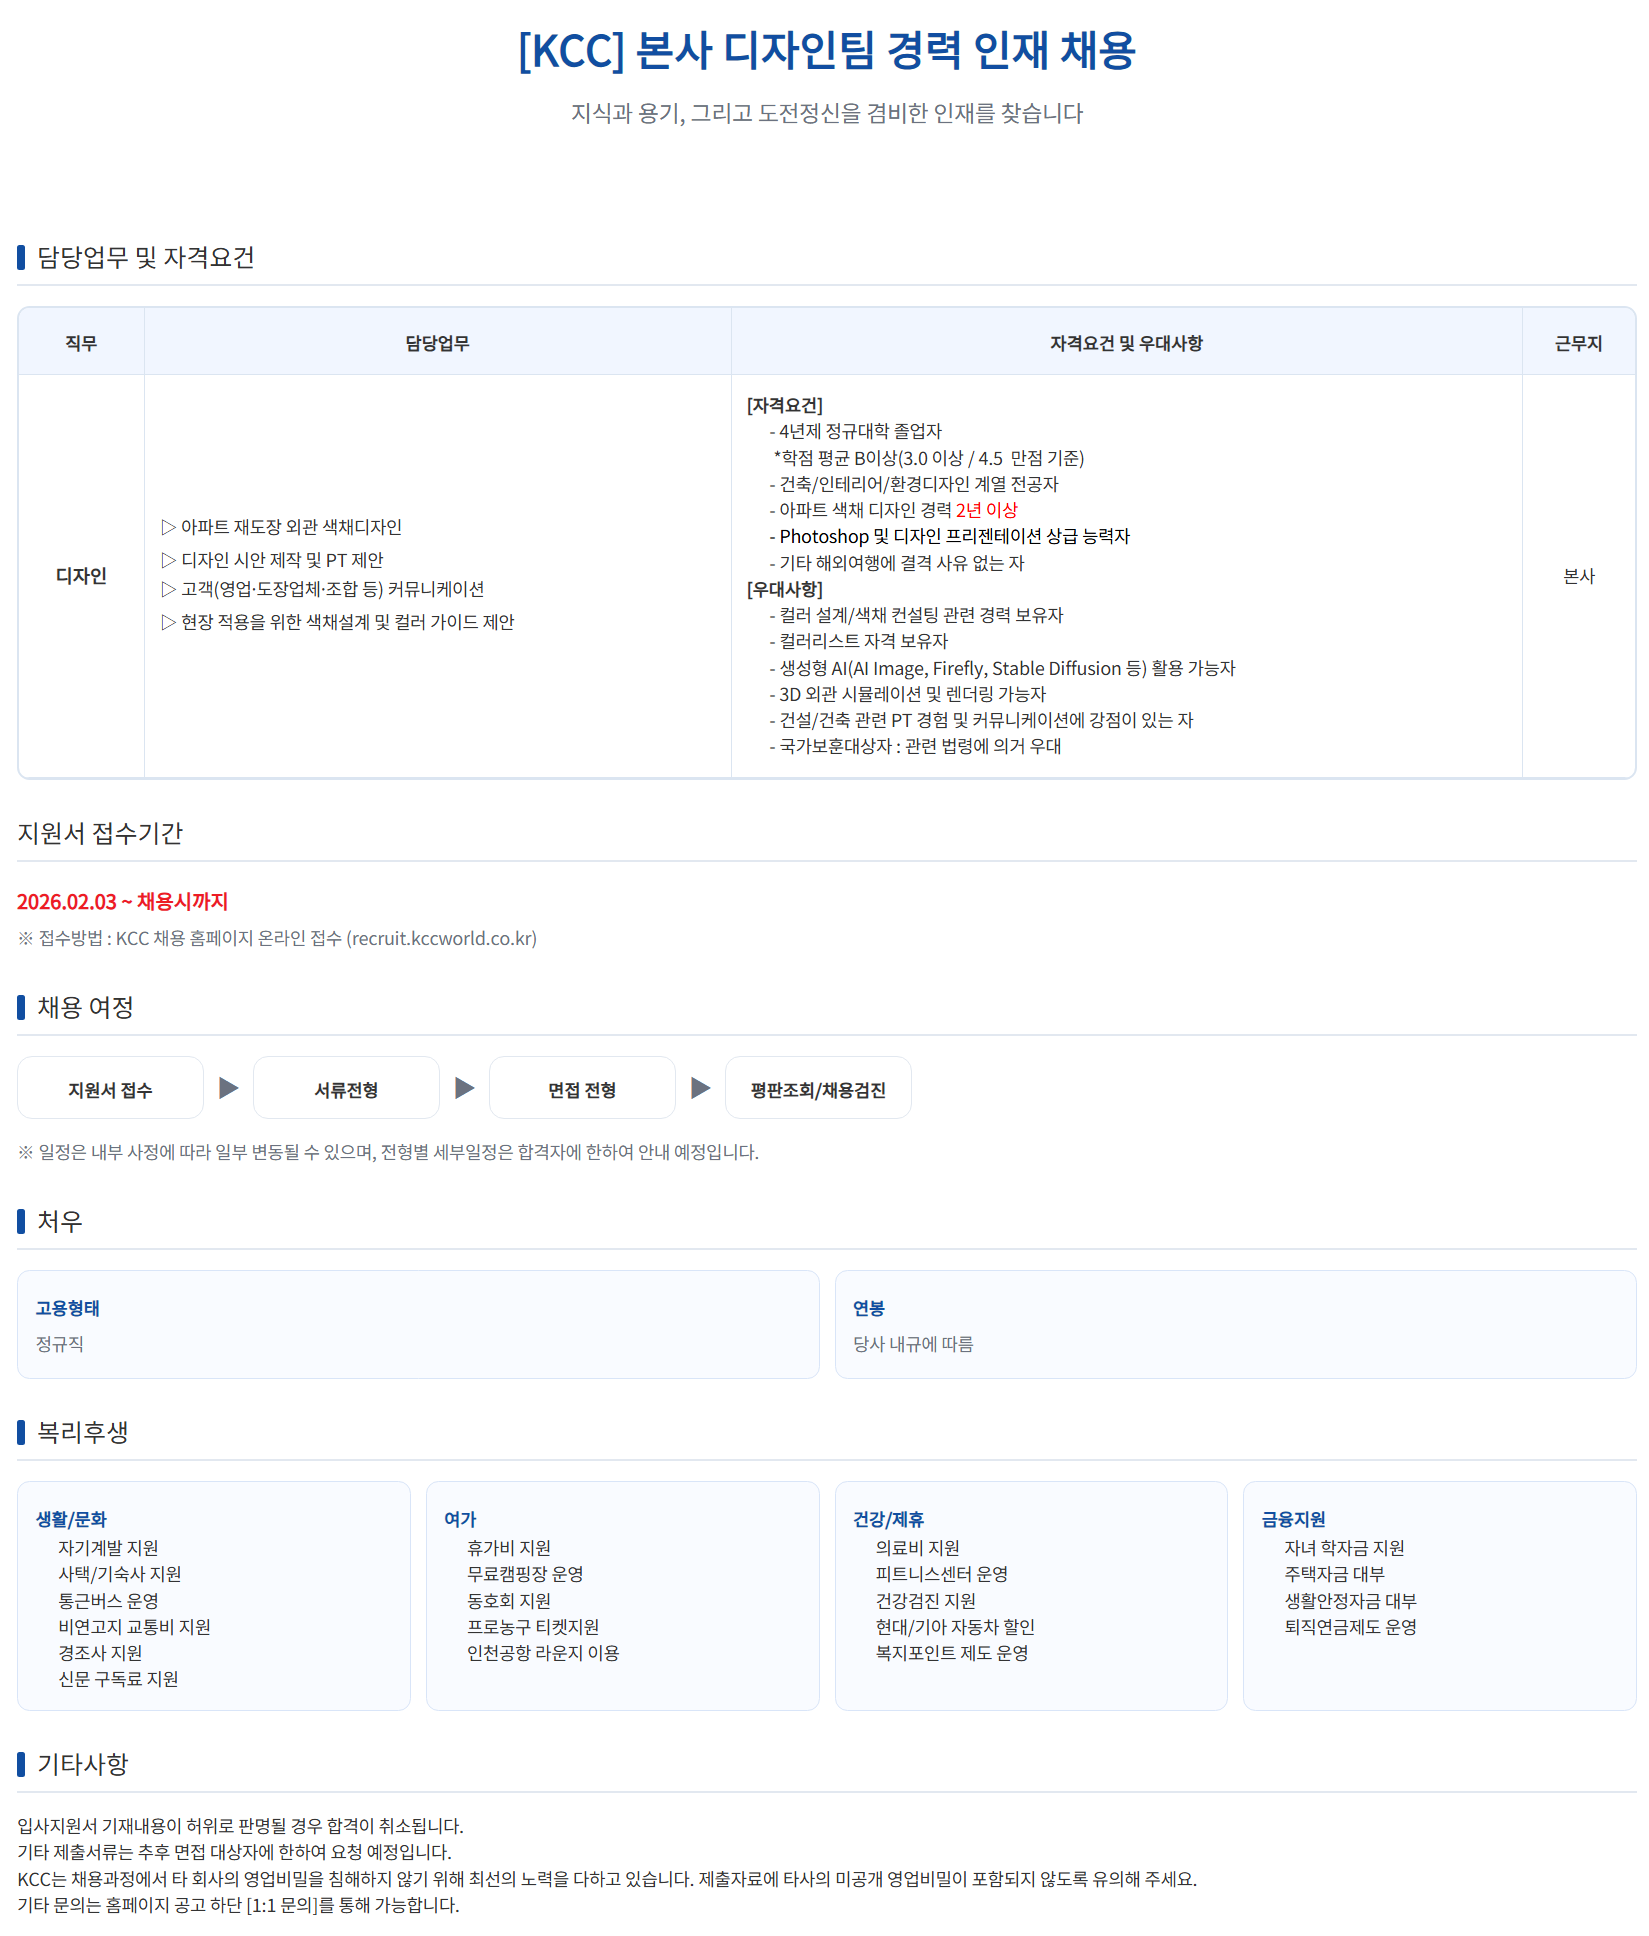Open the 고용형태 card

(418, 1324)
